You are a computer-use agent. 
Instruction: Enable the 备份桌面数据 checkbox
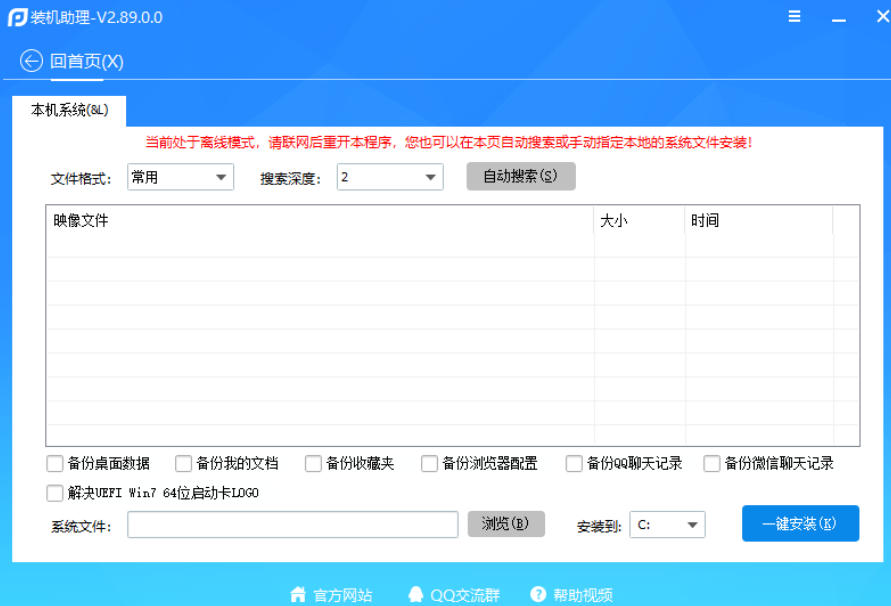[55, 463]
